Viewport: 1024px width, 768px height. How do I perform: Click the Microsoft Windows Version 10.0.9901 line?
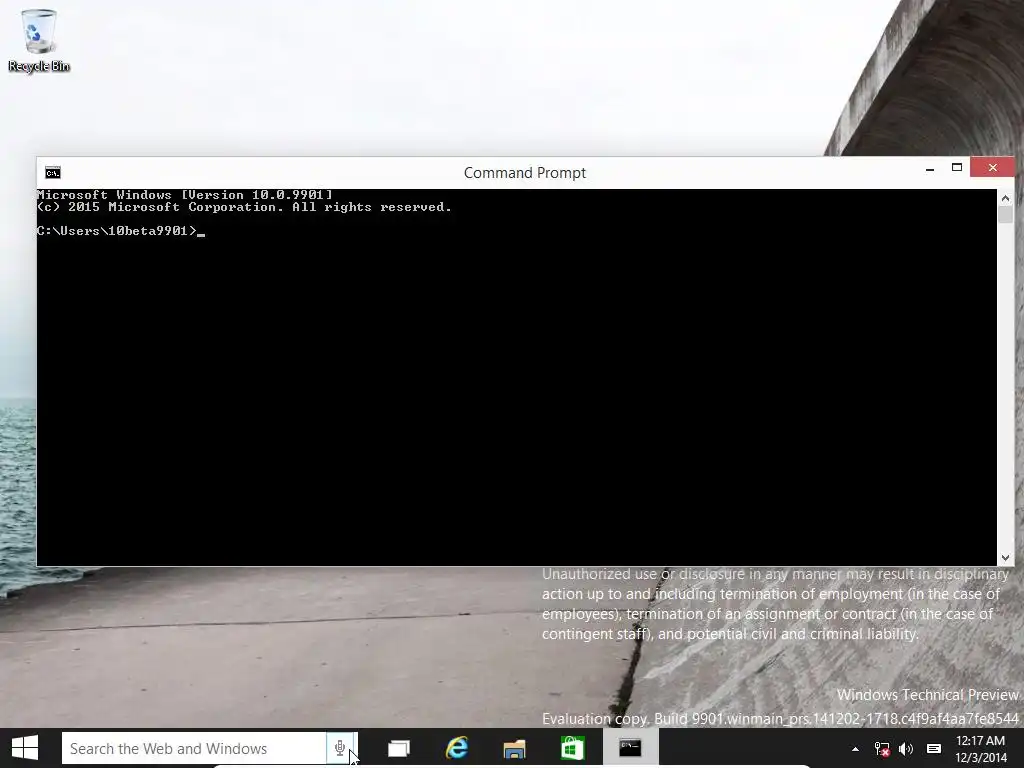pyautogui.click(x=185, y=195)
